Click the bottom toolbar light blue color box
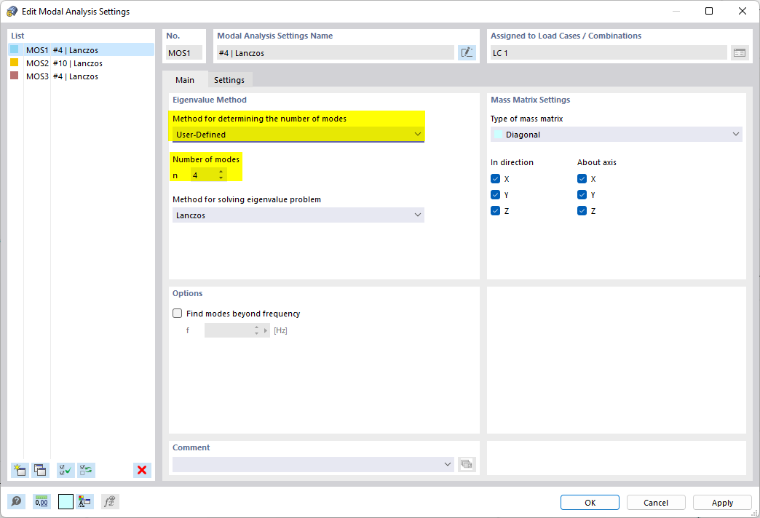This screenshot has width=760, height=518. pyautogui.click(x=65, y=502)
